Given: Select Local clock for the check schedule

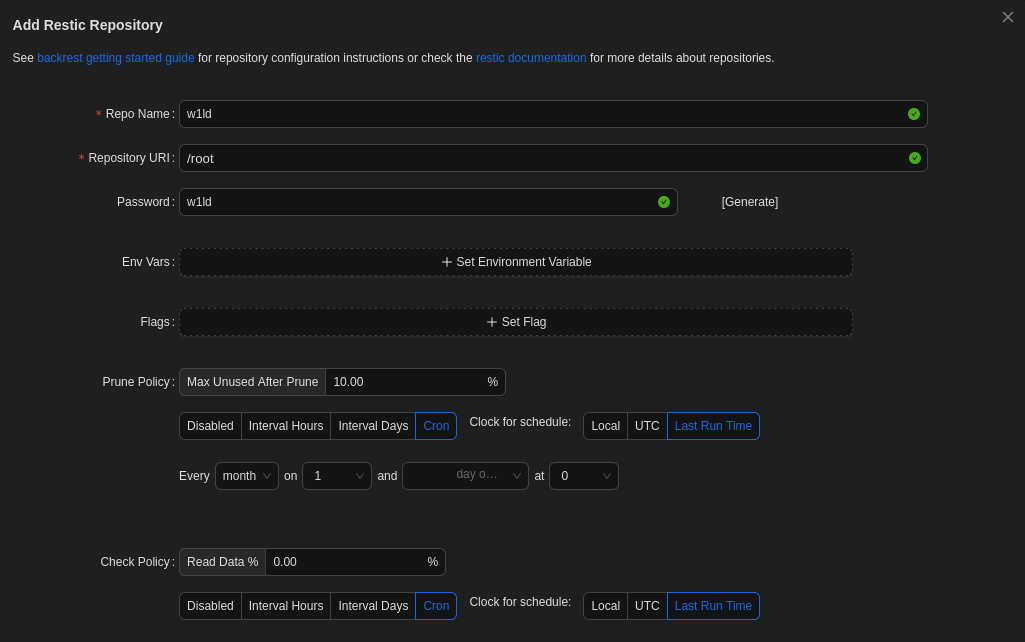Looking at the screenshot, I should click(x=605, y=605).
